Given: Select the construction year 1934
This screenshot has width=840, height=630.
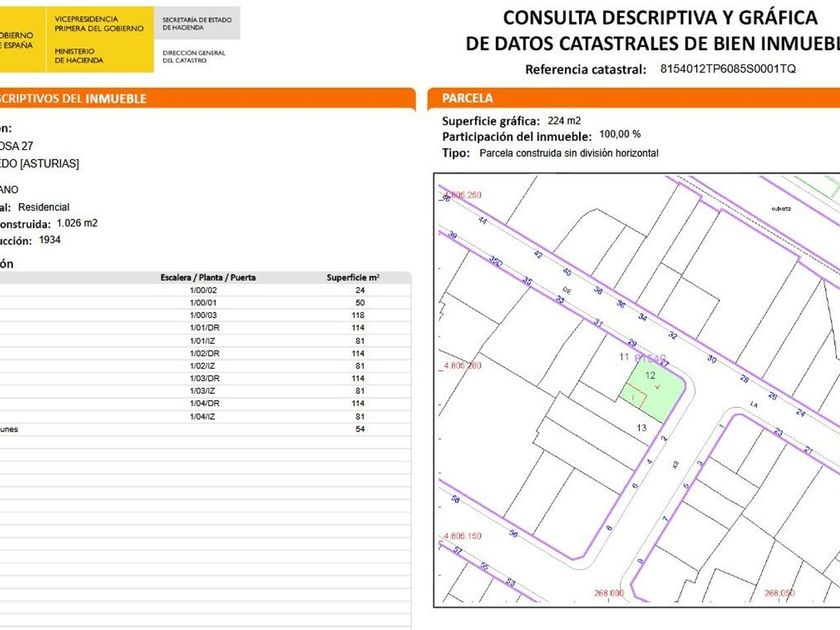Looking at the screenshot, I should point(50,240).
